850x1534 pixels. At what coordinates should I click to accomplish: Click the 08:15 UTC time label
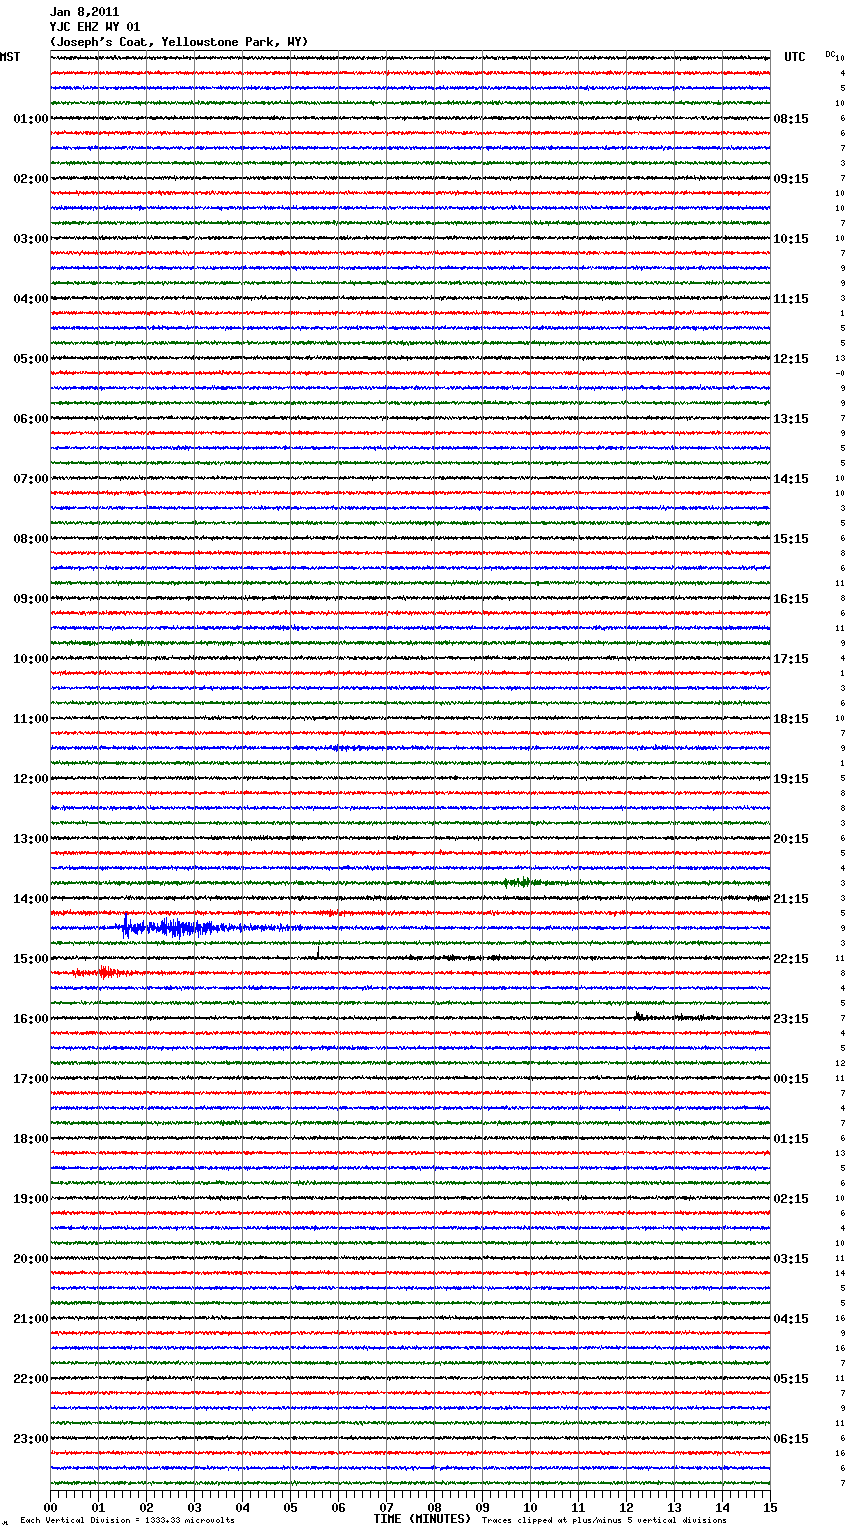(791, 119)
